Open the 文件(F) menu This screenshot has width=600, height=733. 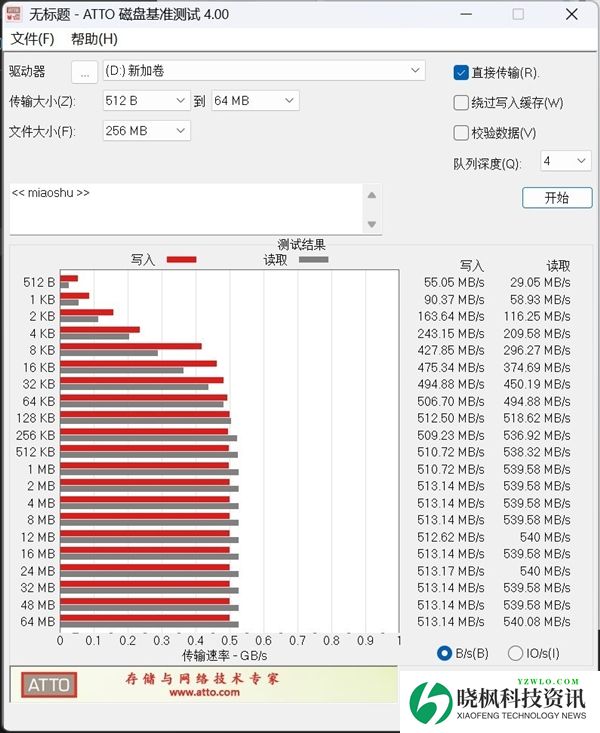32,39
